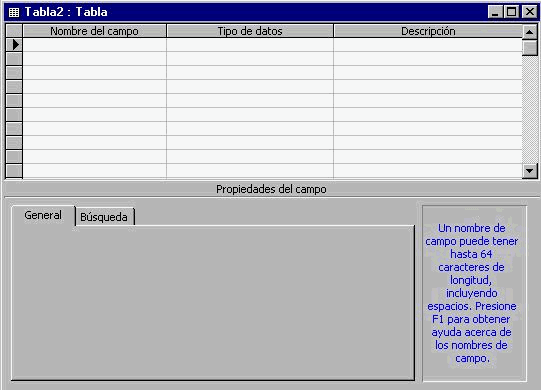This screenshot has height=390, width=541.
Task: Click the second row Tipo de datos cell
Action: click(250, 59)
